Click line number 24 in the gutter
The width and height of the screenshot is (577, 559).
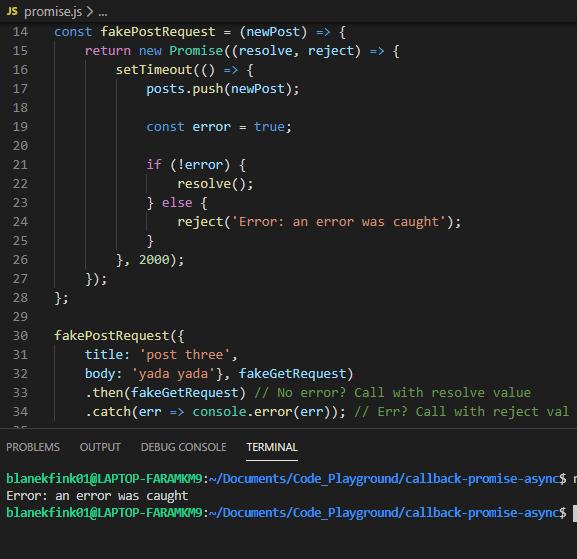click(20, 222)
